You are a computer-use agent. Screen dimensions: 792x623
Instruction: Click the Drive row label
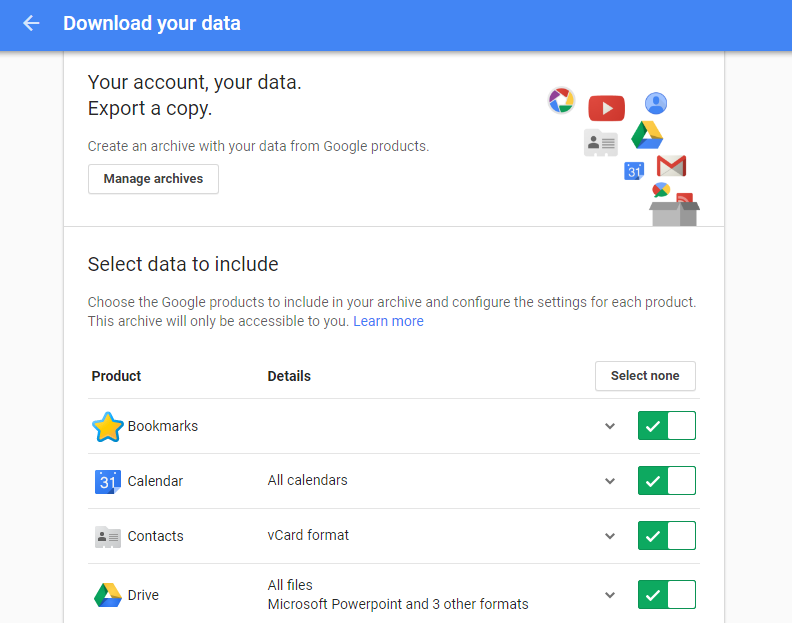click(x=143, y=595)
